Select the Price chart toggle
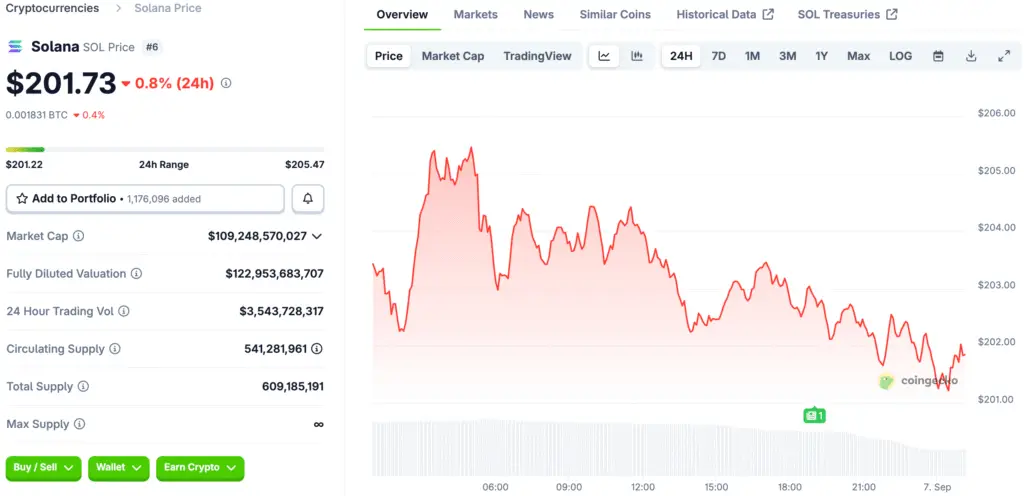Viewport: 1024px width, 496px height. coord(389,56)
